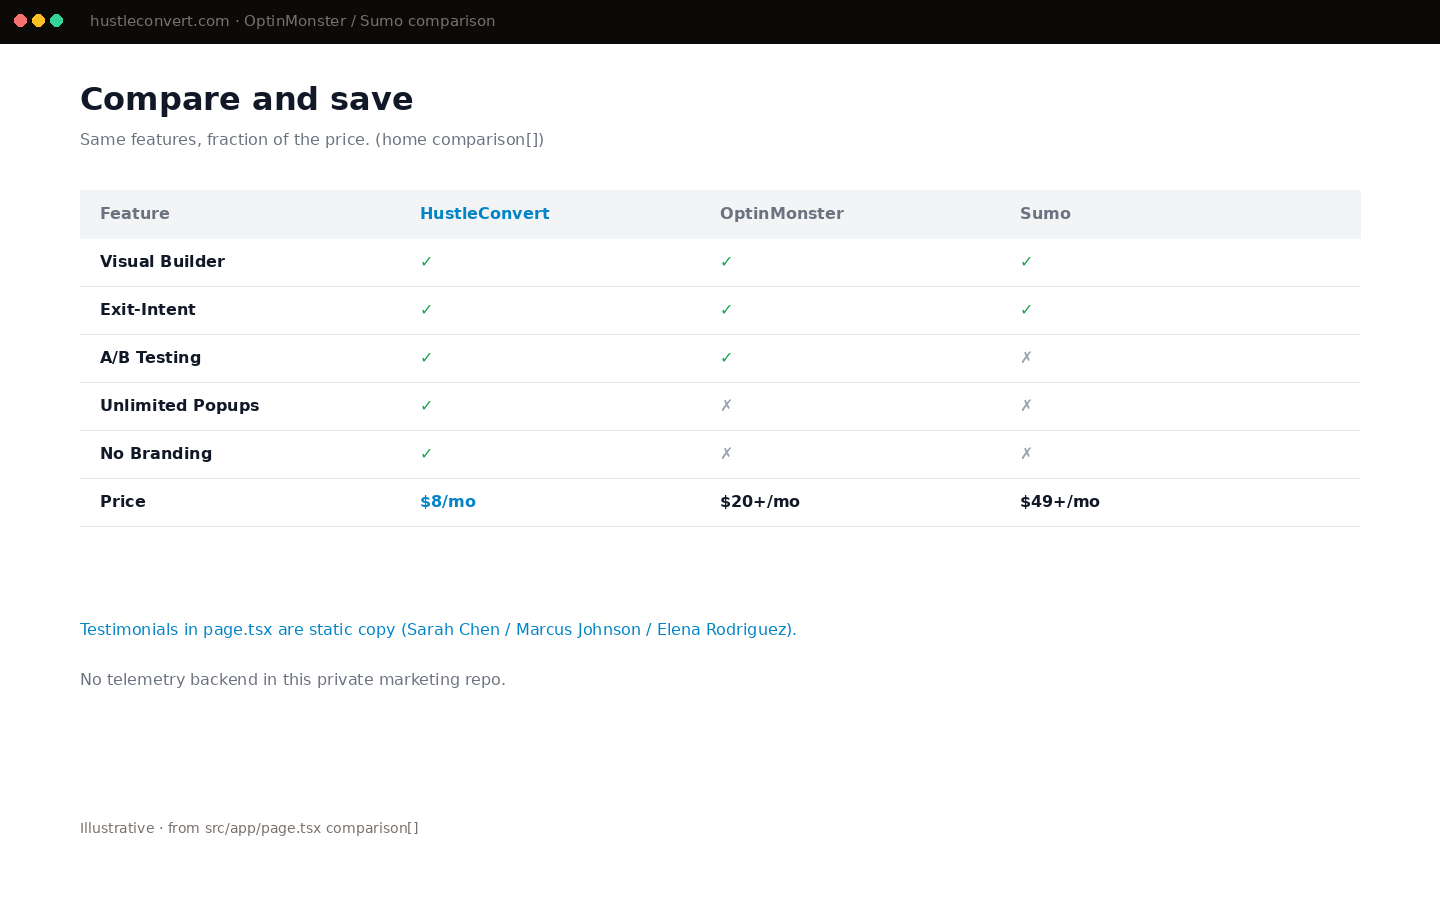
Task: Click Sumo checkmark for Visual Builder
Action: (x=1026, y=262)
